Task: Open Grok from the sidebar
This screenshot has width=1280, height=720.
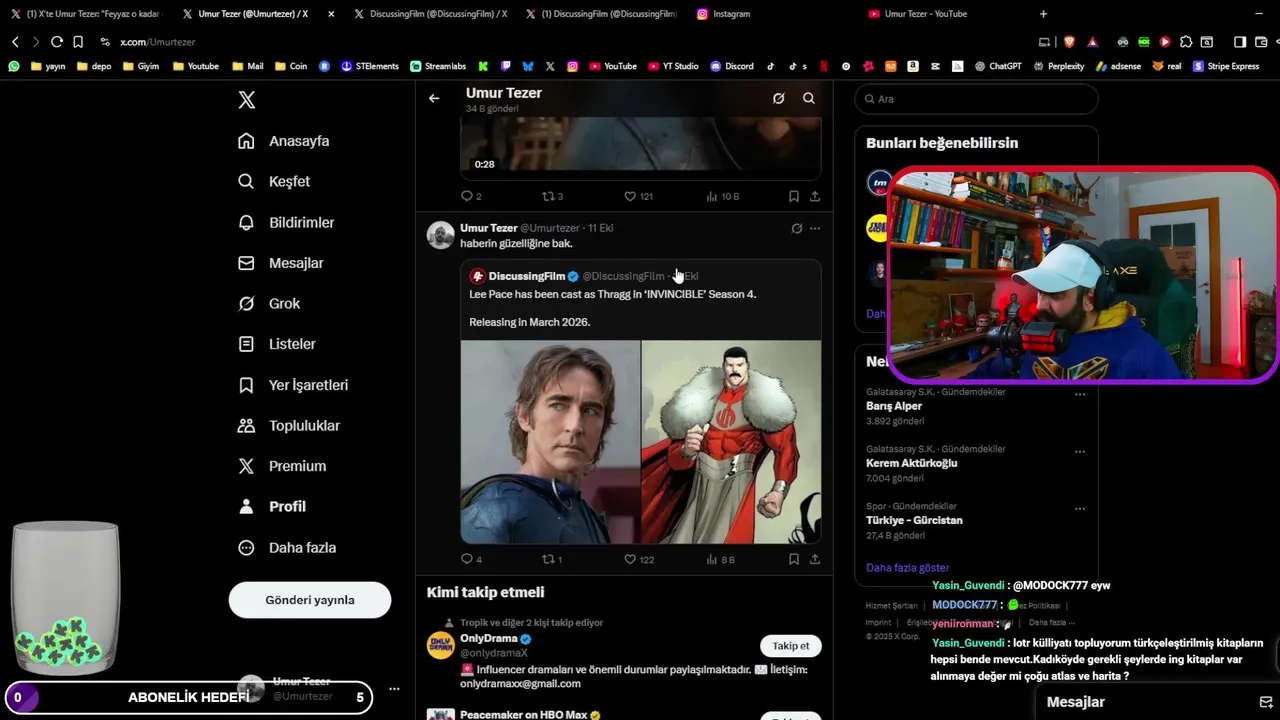Action: click(269, 303)
